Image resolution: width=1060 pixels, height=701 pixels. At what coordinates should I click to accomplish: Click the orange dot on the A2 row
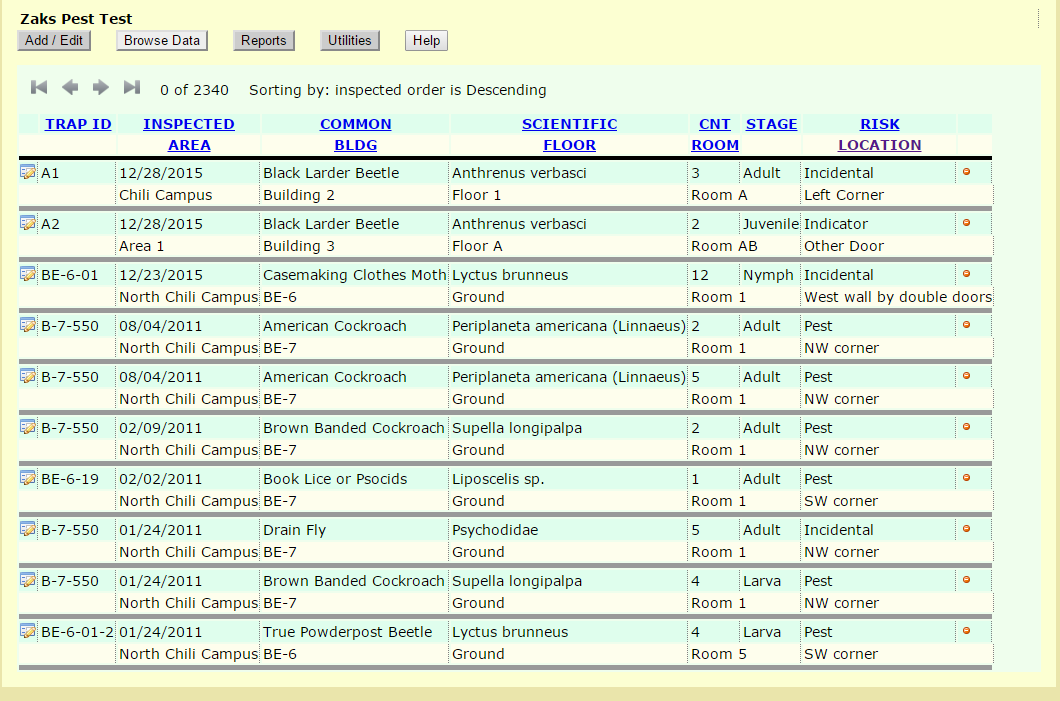click(x=967, y=222)
